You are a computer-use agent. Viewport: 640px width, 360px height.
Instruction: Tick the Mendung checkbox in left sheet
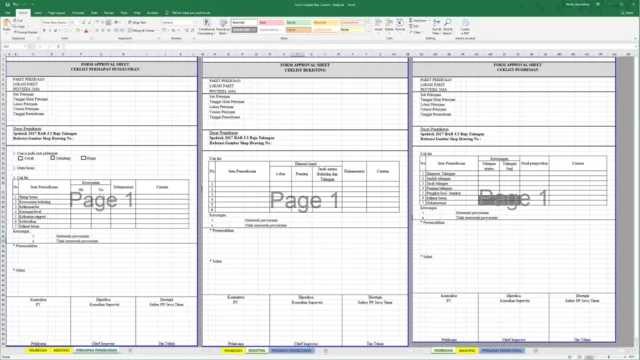click(x=53, y=158)
